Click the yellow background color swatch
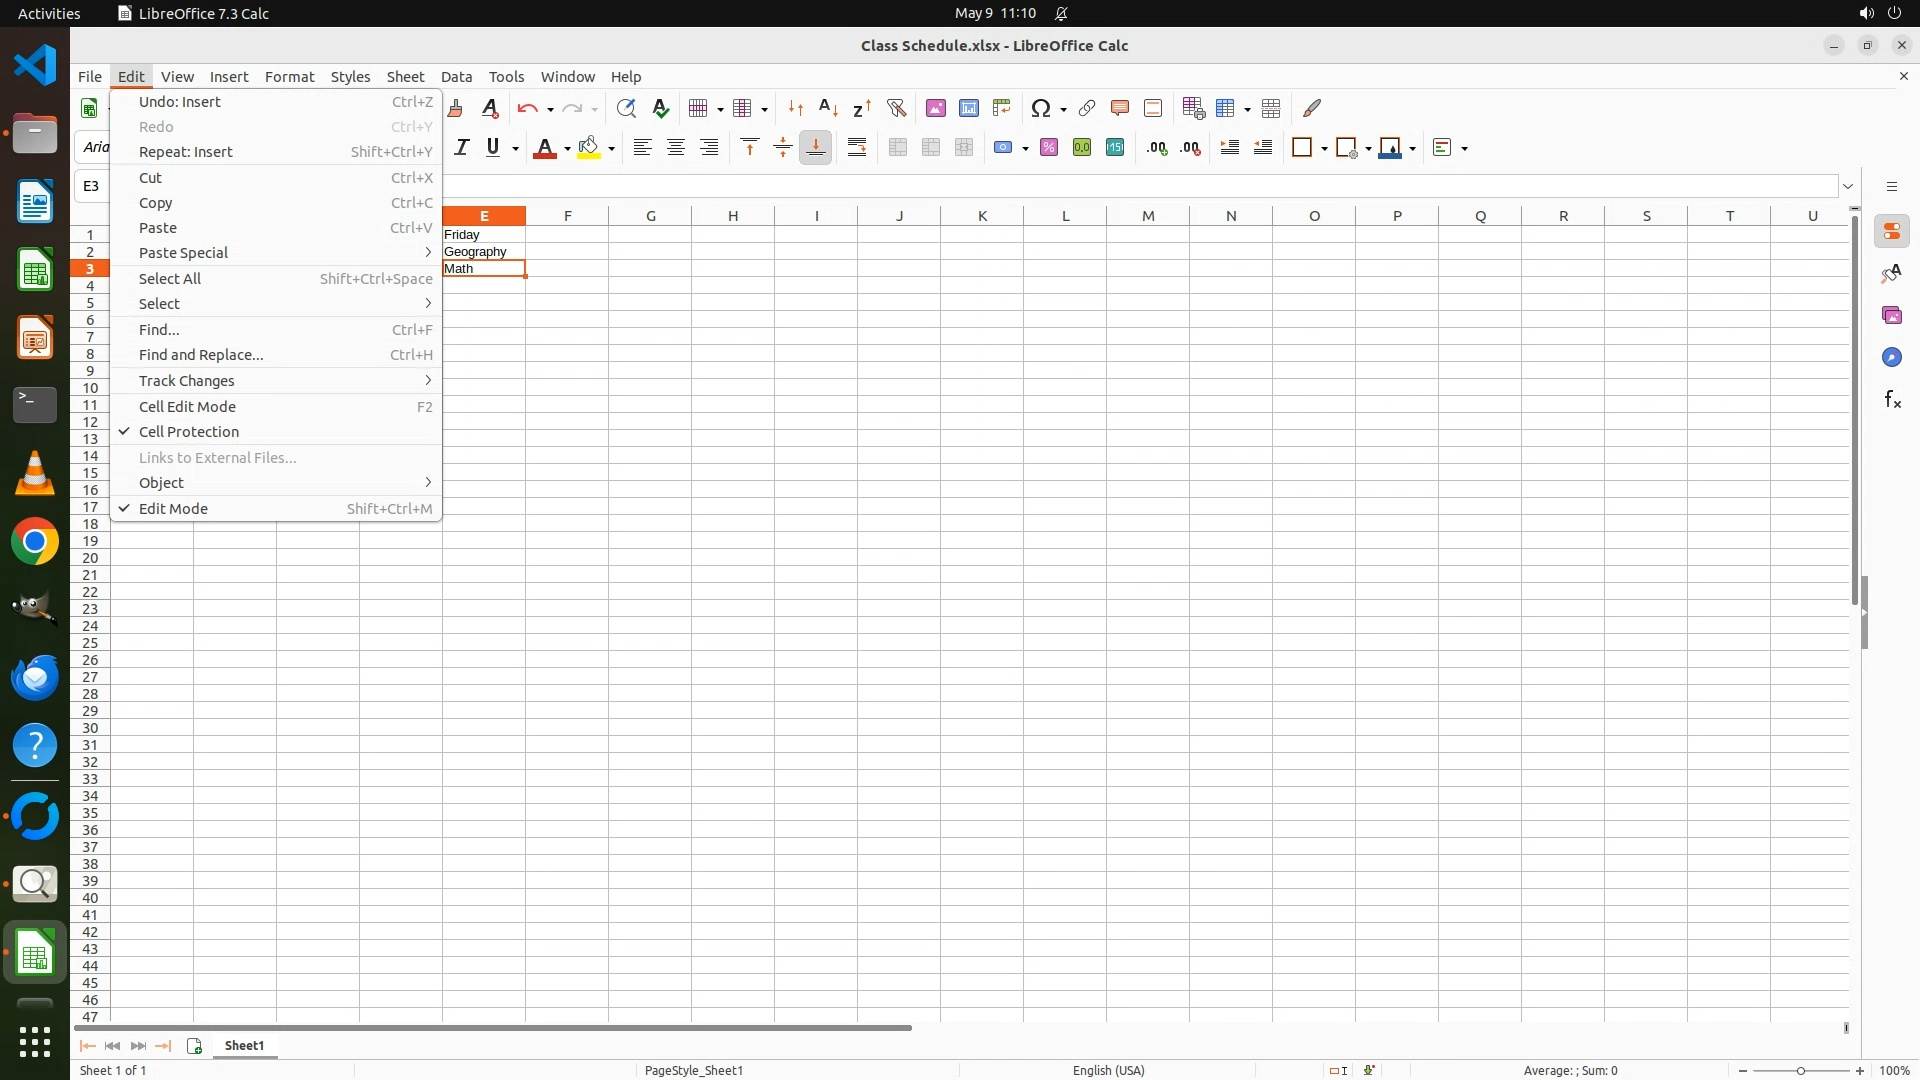 (589, 148)
